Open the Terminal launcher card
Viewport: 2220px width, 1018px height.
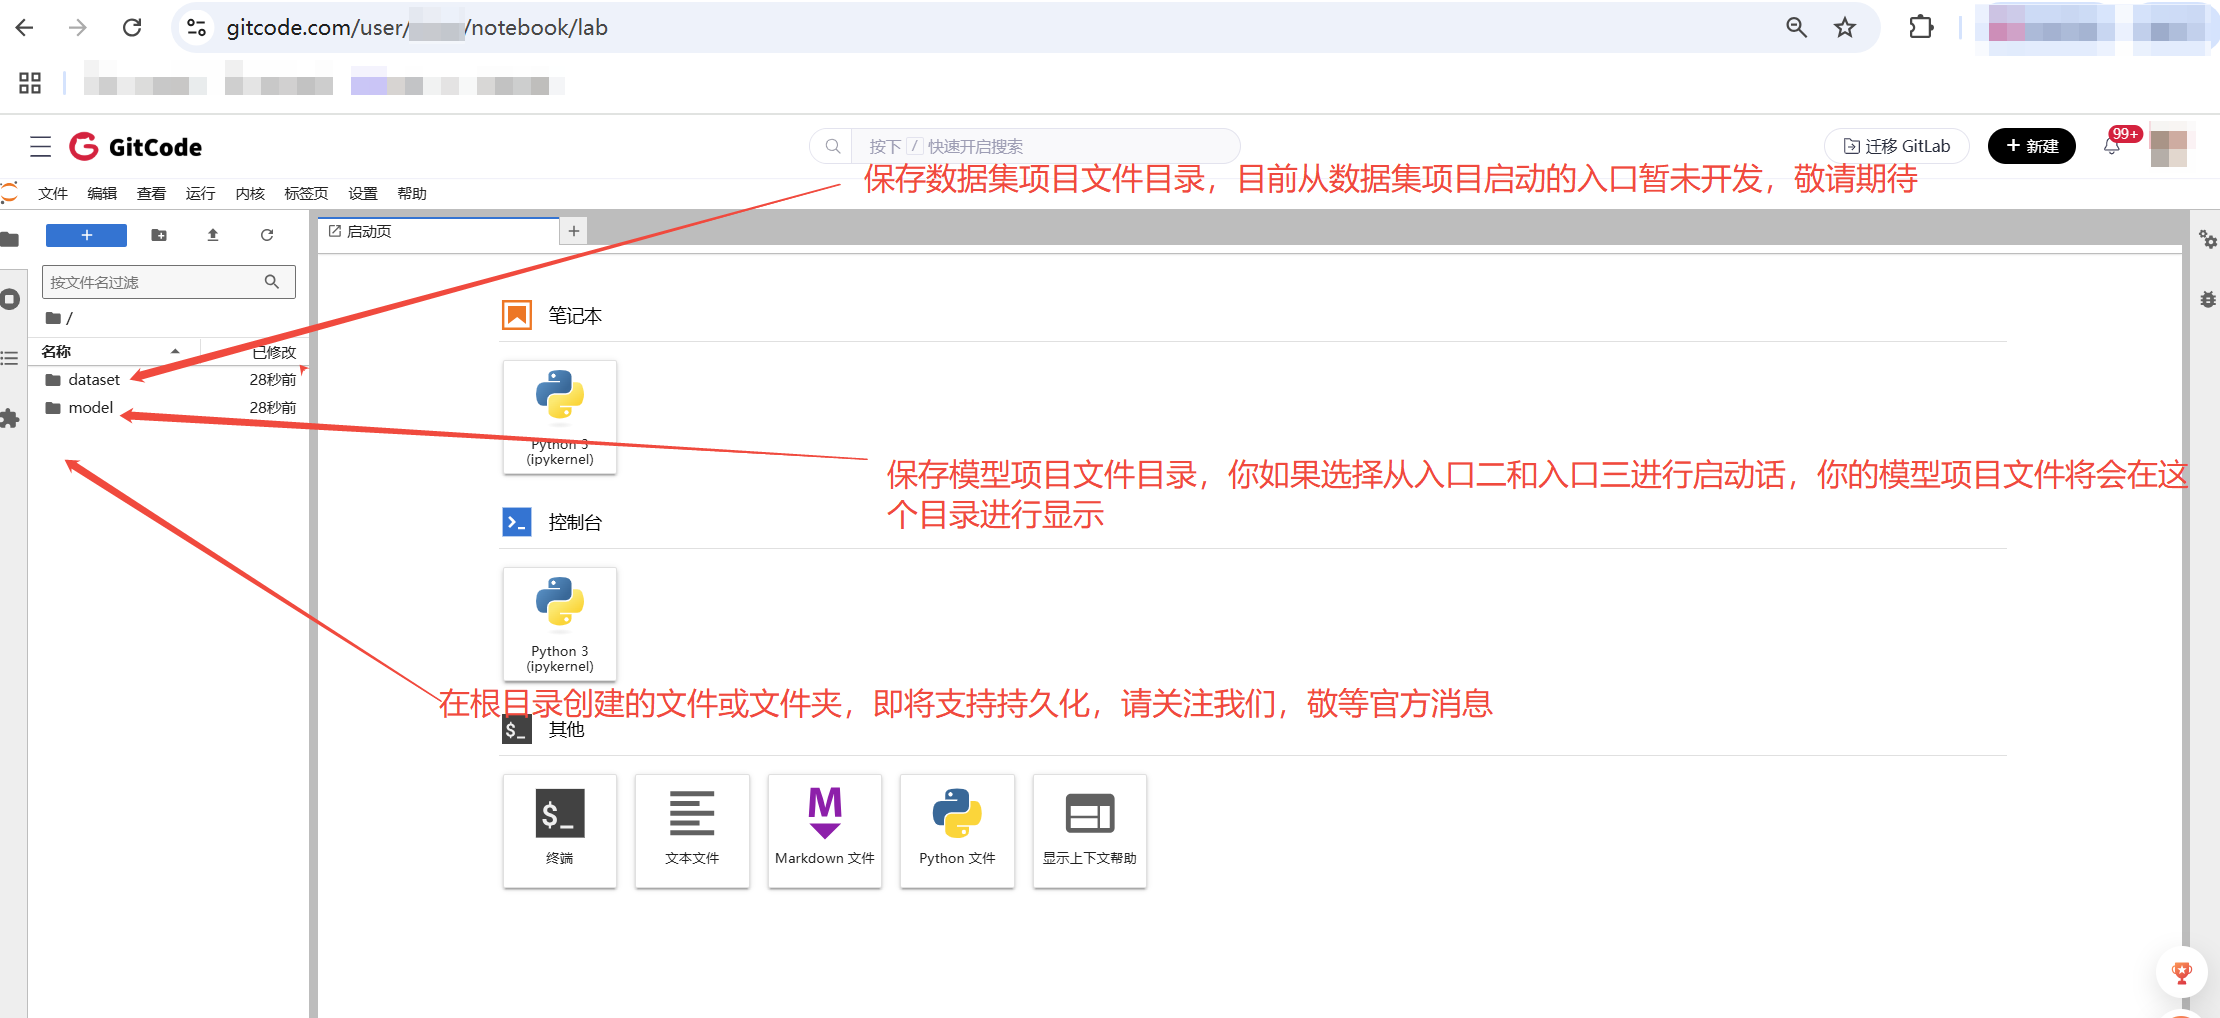tap(559, 830)
